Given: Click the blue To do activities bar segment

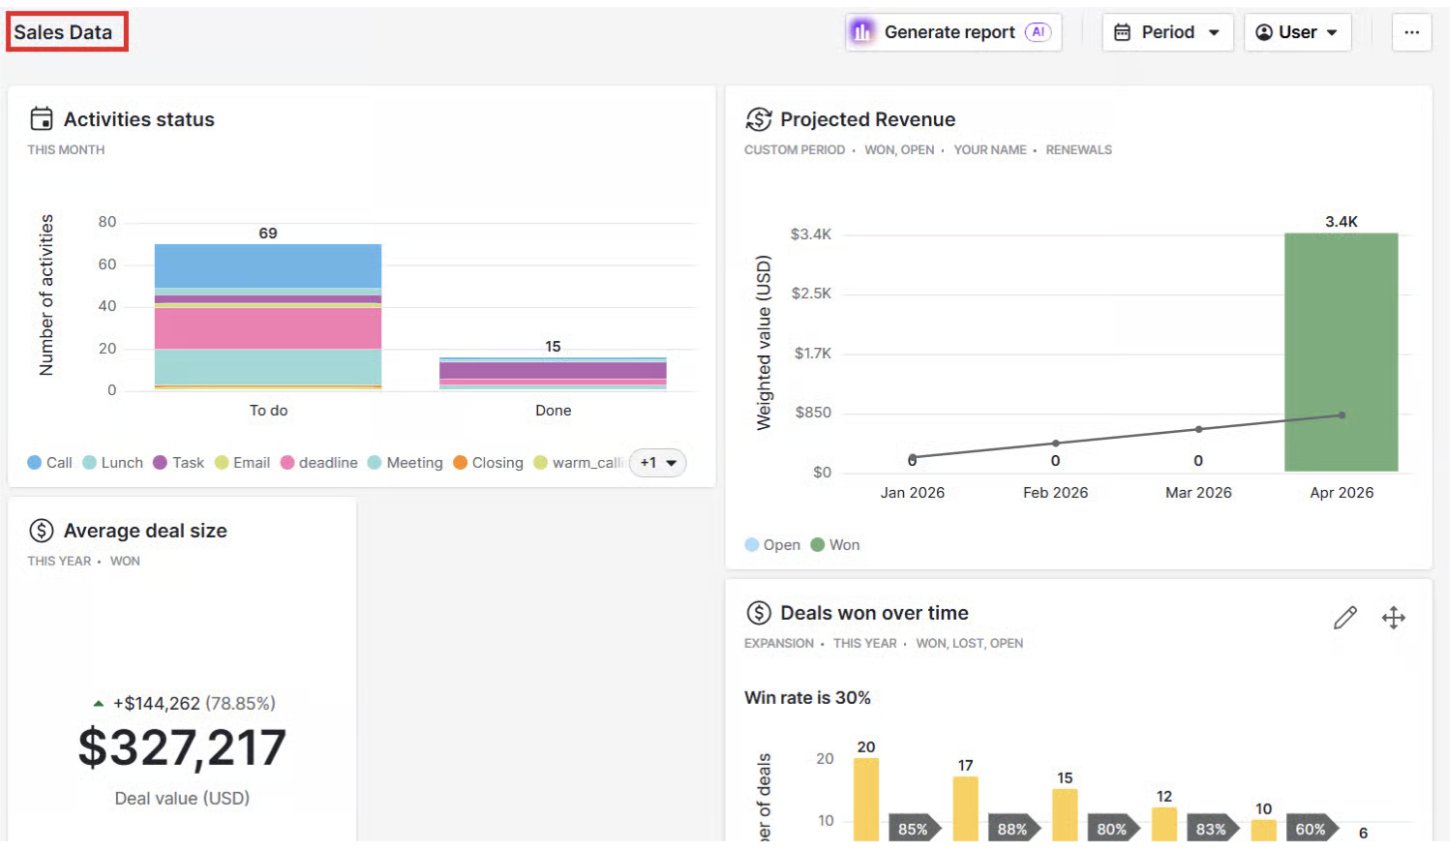Looking at the screenshot, I should pyautogui.click(x=268, y=266).
